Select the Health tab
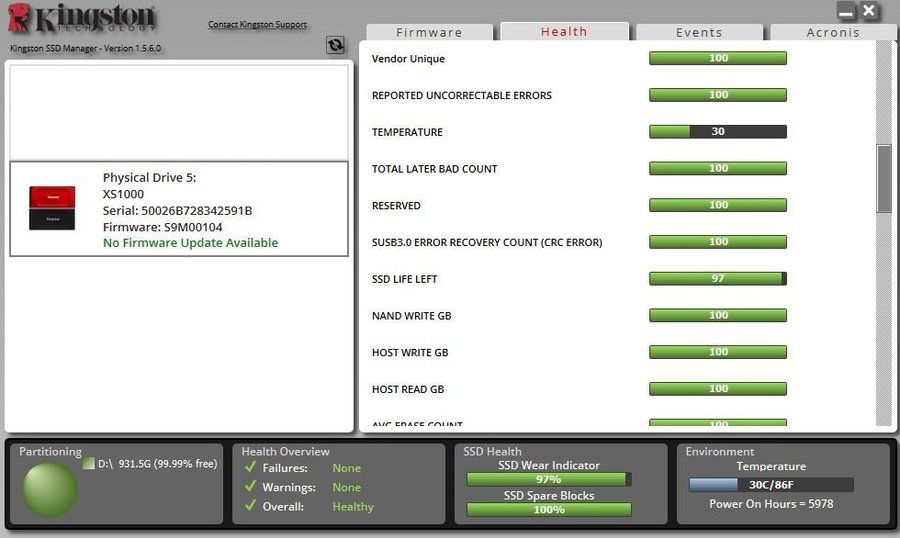The width and height of the screenshot is (900, 538). [564, 32]
